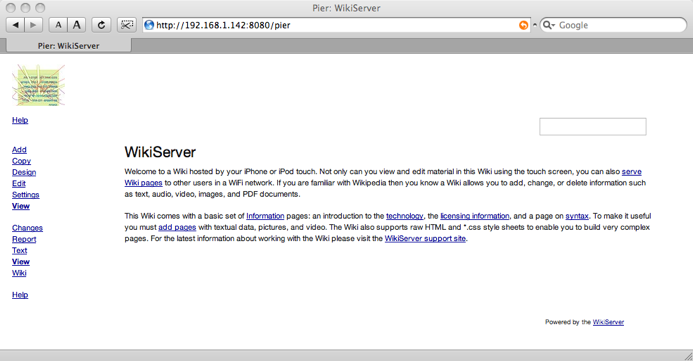Zoom the window with the third titlebar button
The image size is (693, 361).
coord(40,8)
